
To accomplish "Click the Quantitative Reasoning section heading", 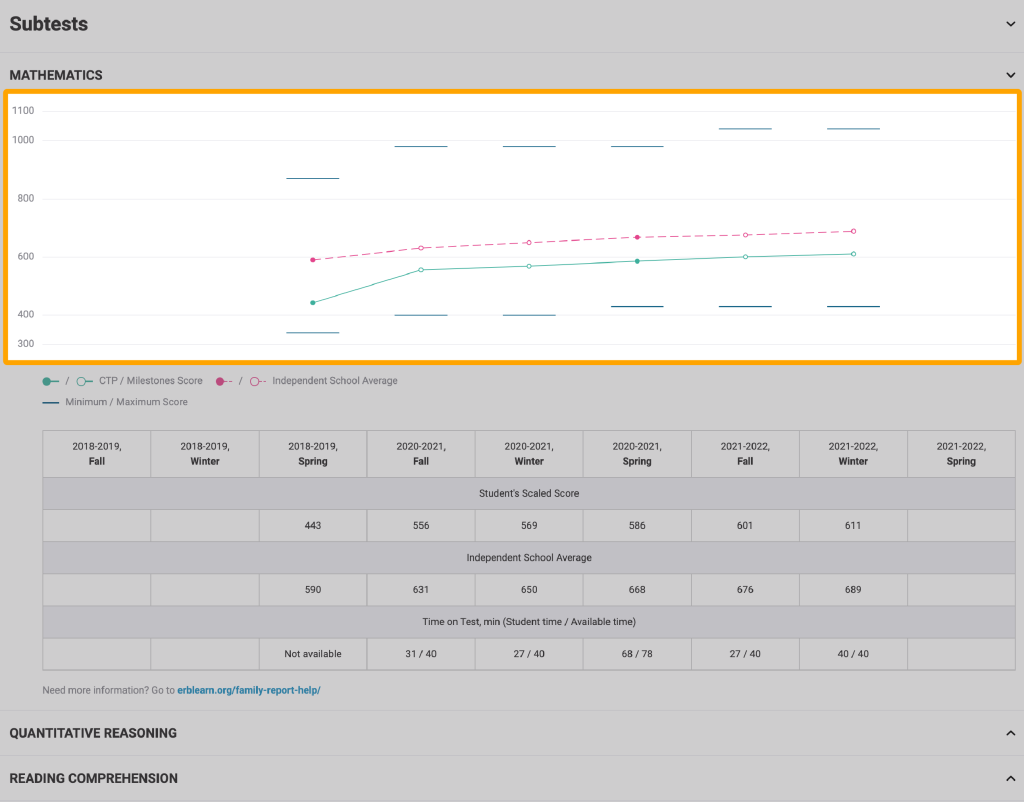I will (x=93, y=733).
